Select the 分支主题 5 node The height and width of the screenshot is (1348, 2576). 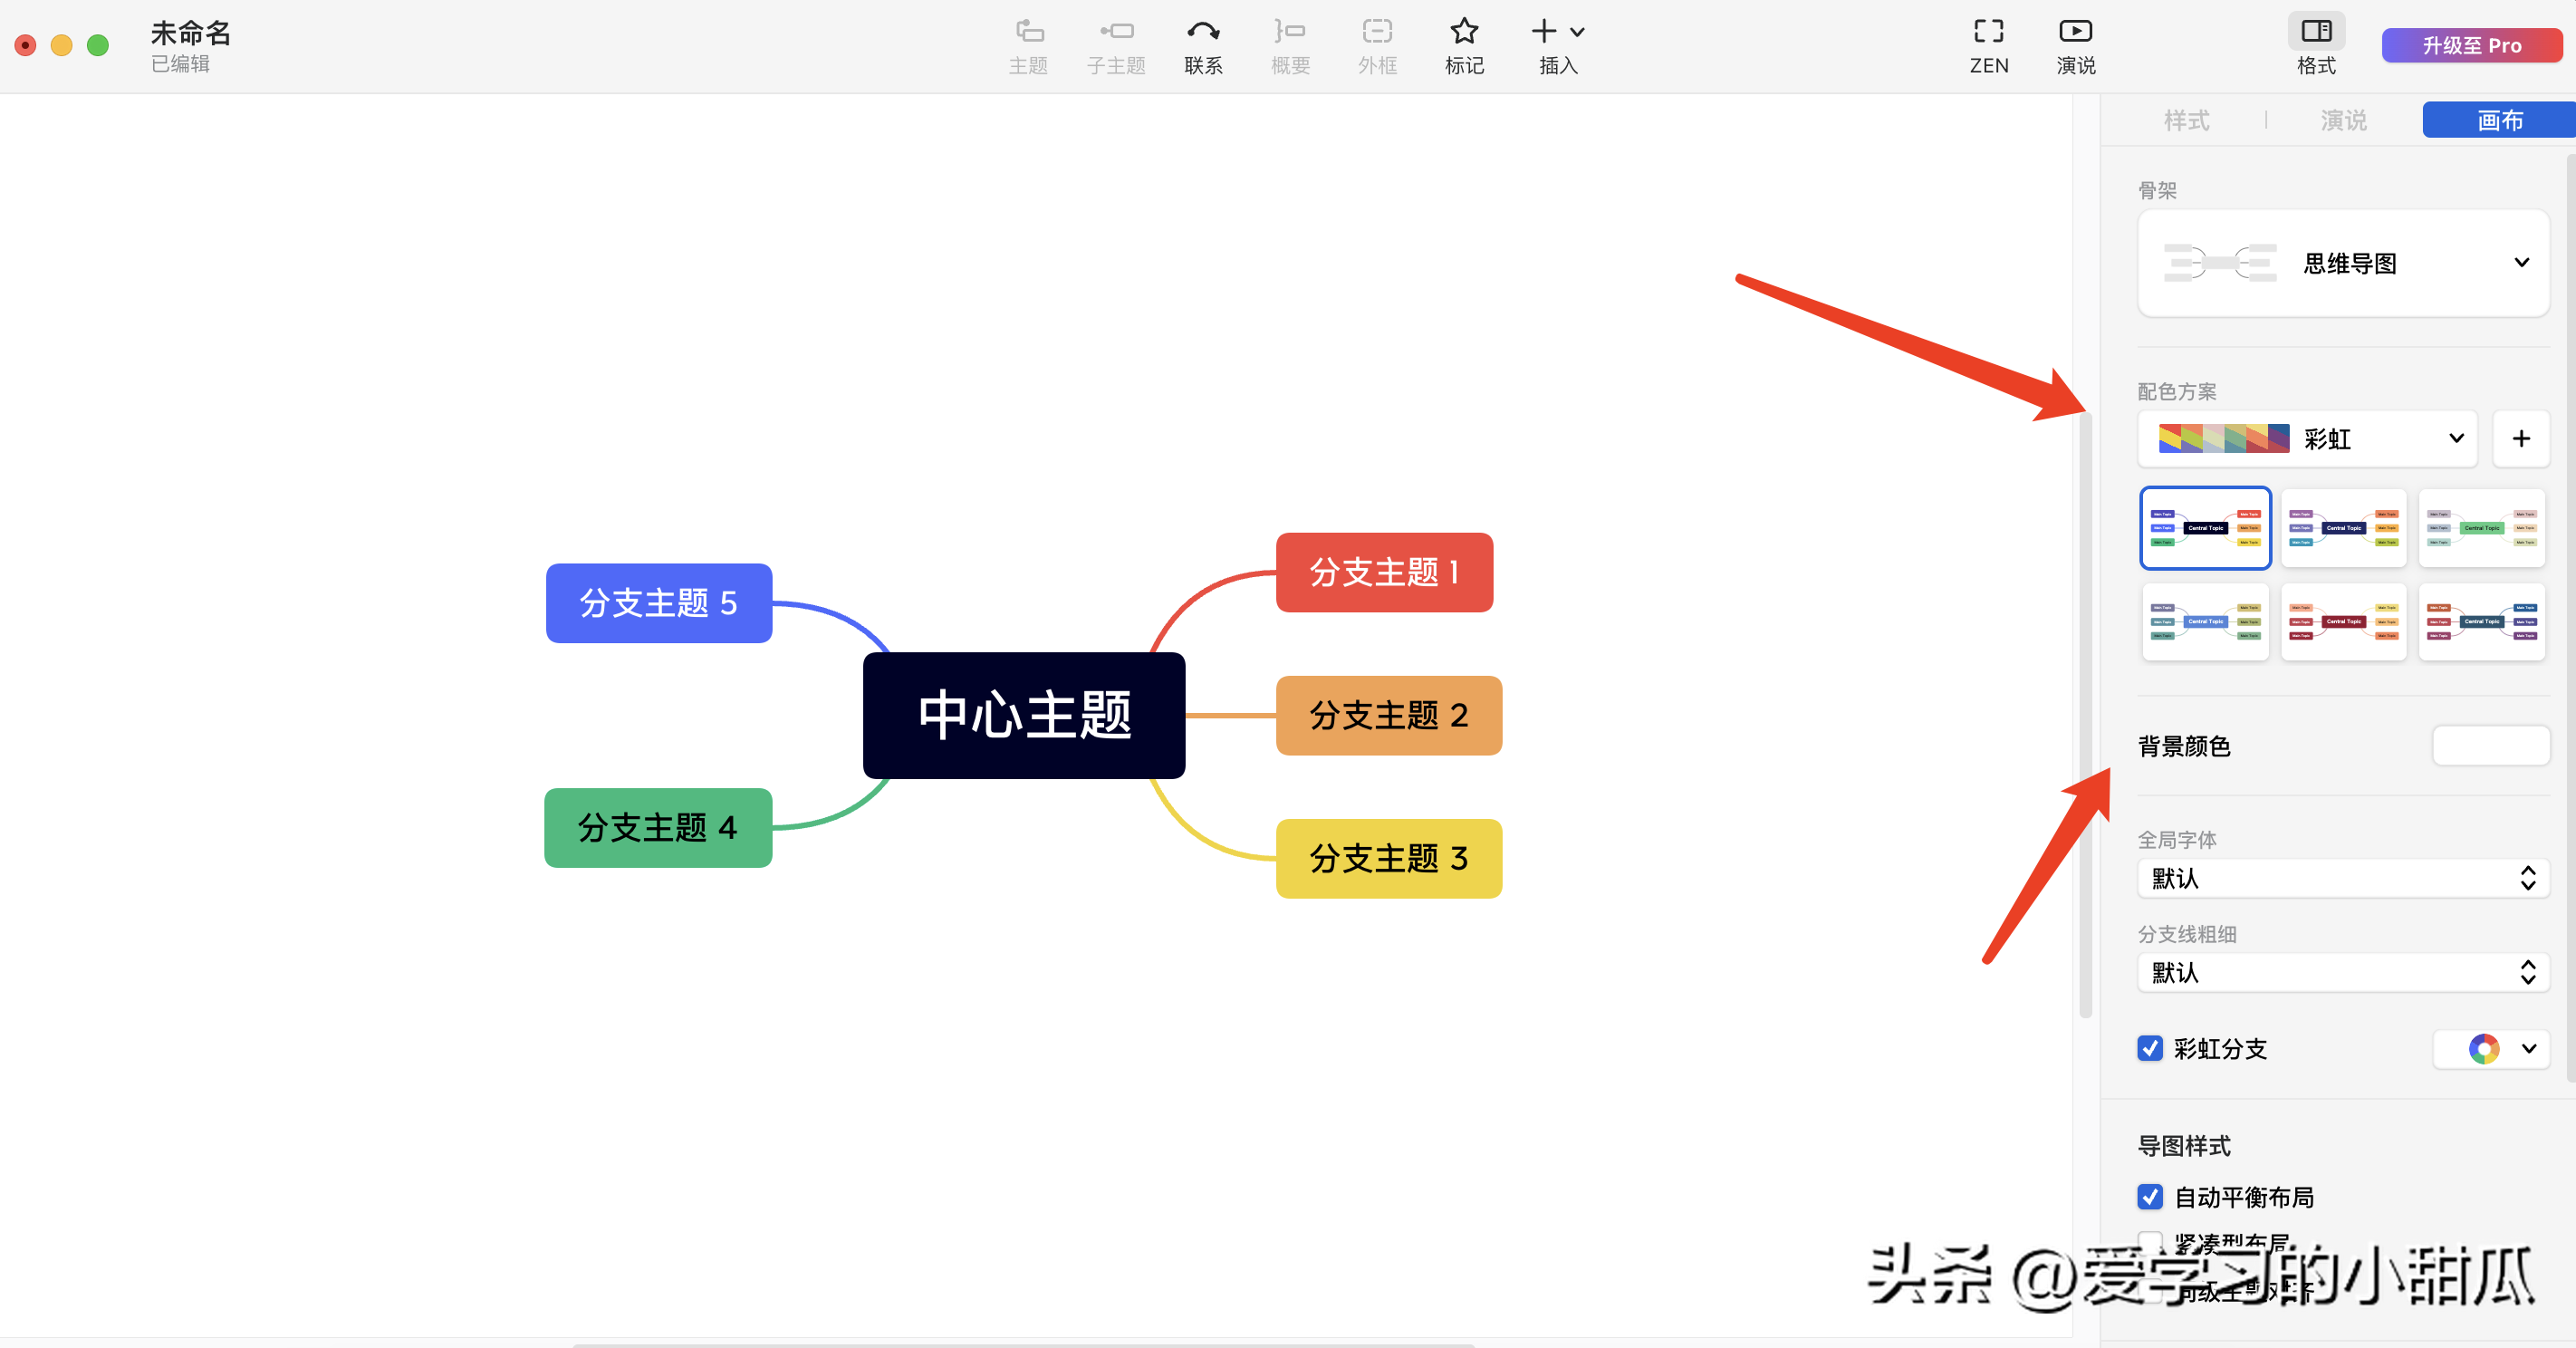click(659, 602)
